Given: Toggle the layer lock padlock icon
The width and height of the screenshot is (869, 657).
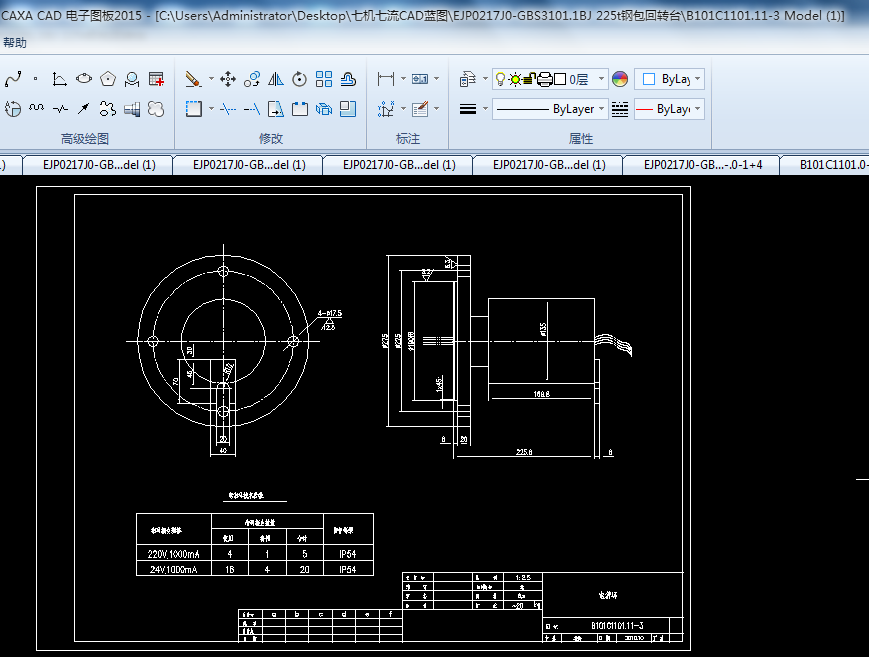Looking at the screenshot, I should 531,79.
